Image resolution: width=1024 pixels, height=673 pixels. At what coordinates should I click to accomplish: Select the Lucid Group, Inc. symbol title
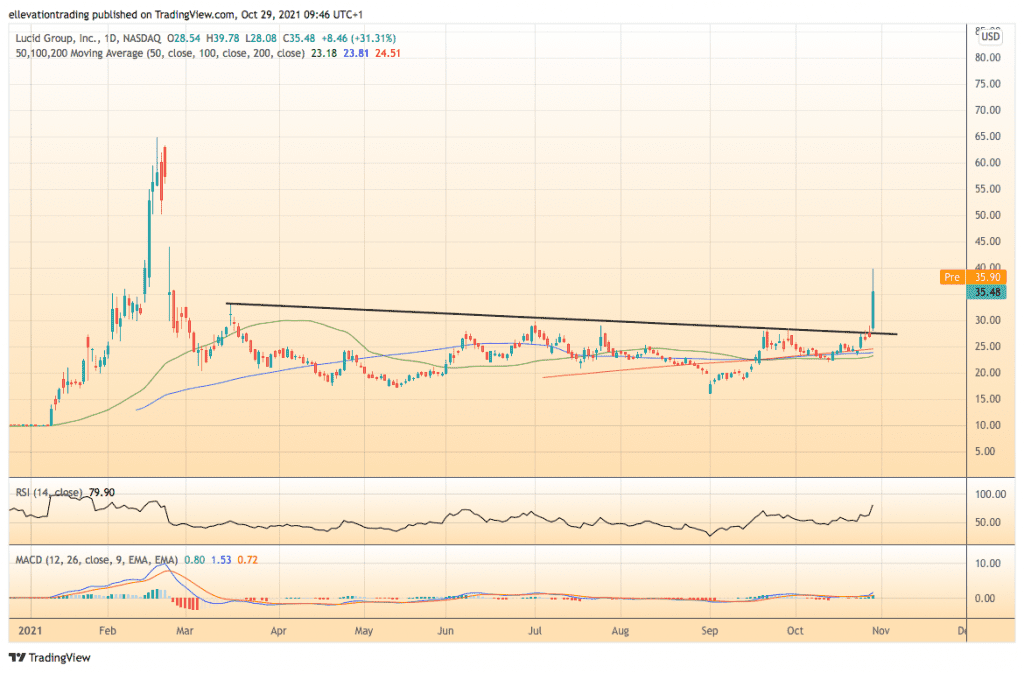coord(58,39)
